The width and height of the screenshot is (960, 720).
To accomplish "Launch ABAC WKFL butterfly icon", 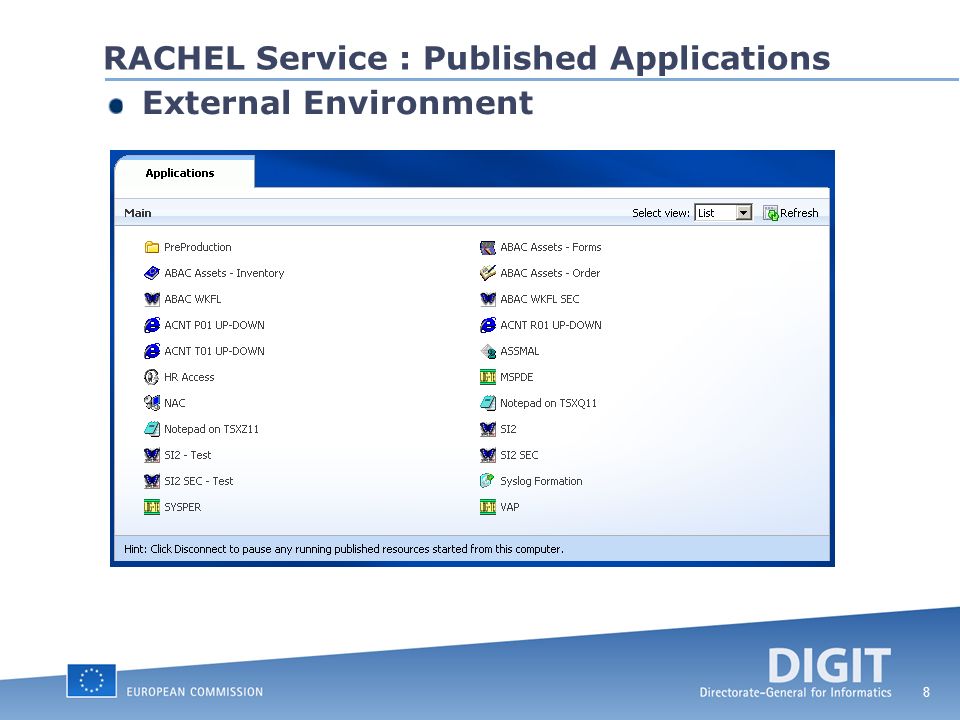I will click(x=152, y=299).
